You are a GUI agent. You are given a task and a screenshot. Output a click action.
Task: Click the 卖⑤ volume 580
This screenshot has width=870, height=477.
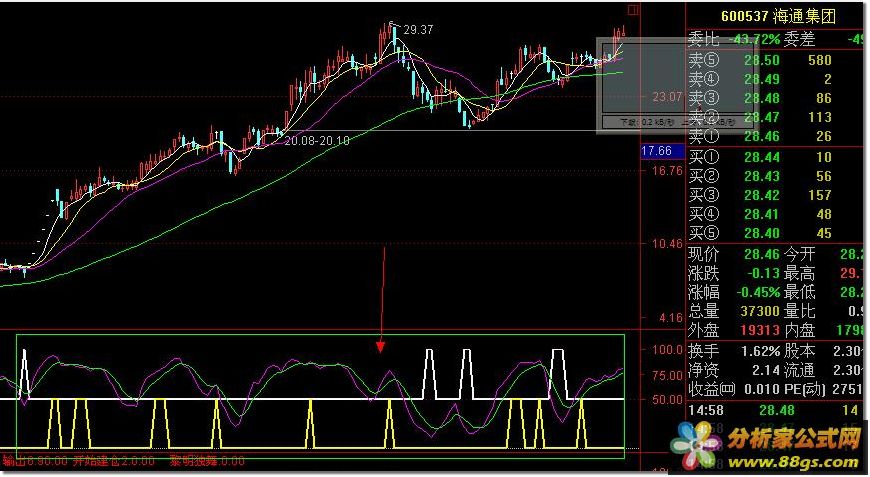(x=820, y=60)
